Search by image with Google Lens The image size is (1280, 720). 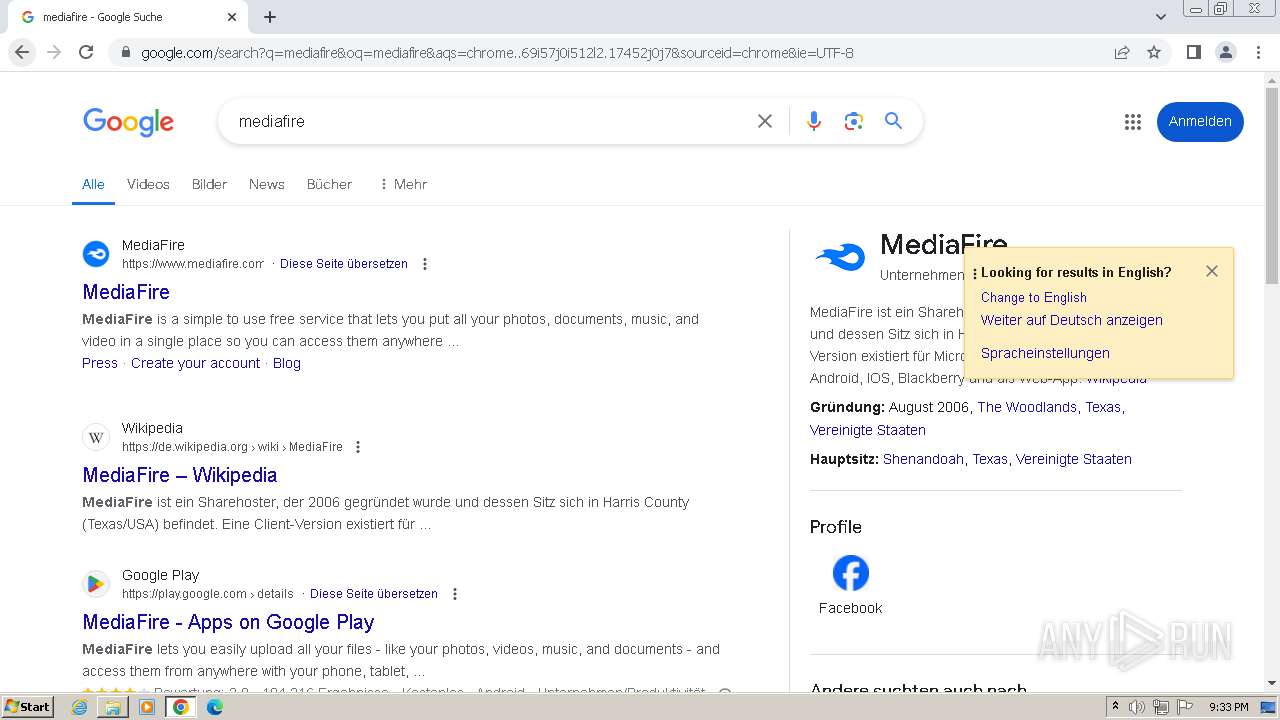pyautogui.click(x=853, y=121)
